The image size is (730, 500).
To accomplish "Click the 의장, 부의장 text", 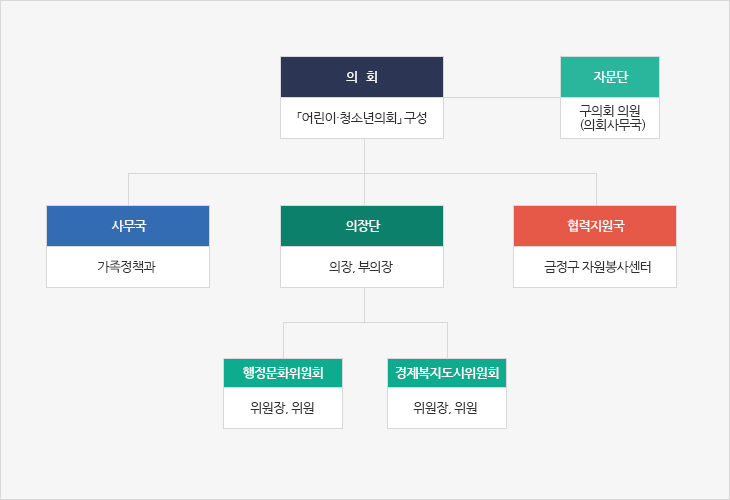I will [362, 267].
